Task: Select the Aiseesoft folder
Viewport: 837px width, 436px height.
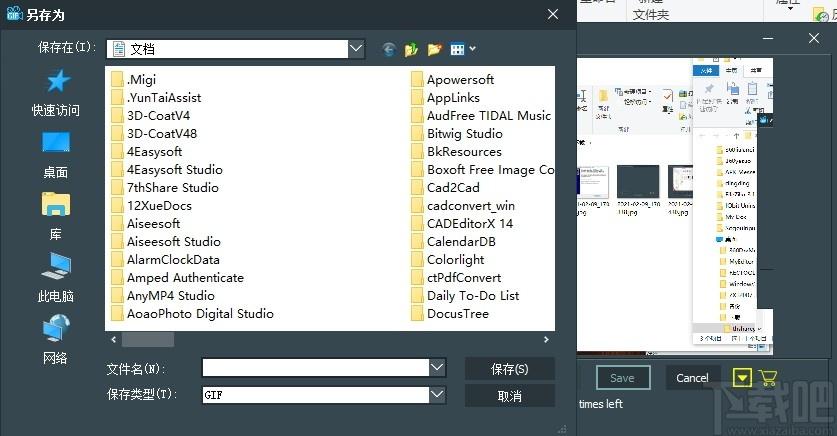Action: click(146, 224)
